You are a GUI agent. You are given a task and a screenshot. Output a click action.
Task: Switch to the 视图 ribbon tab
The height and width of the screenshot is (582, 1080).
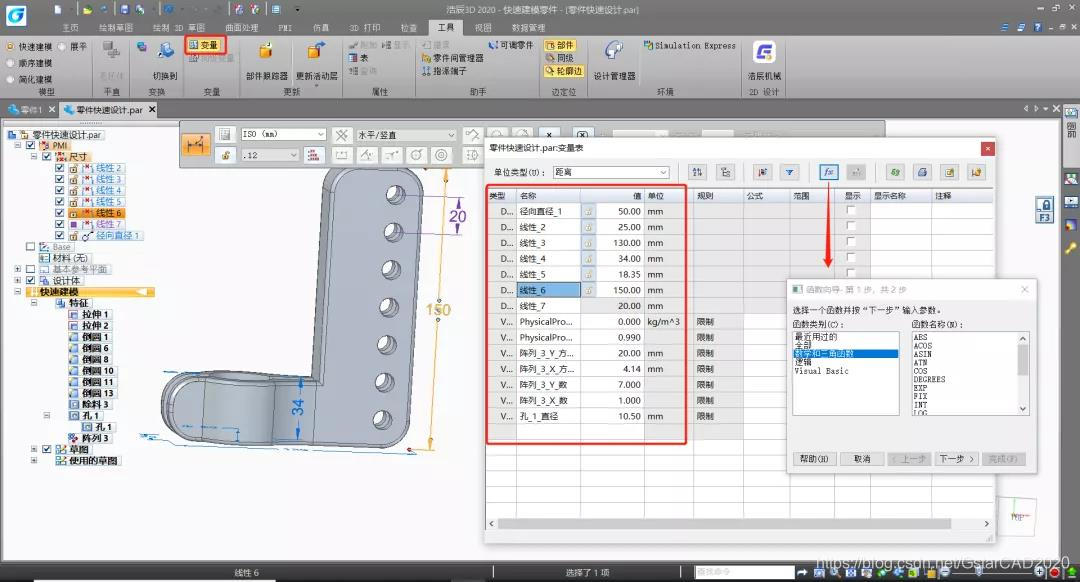click(x=483, y=28)
